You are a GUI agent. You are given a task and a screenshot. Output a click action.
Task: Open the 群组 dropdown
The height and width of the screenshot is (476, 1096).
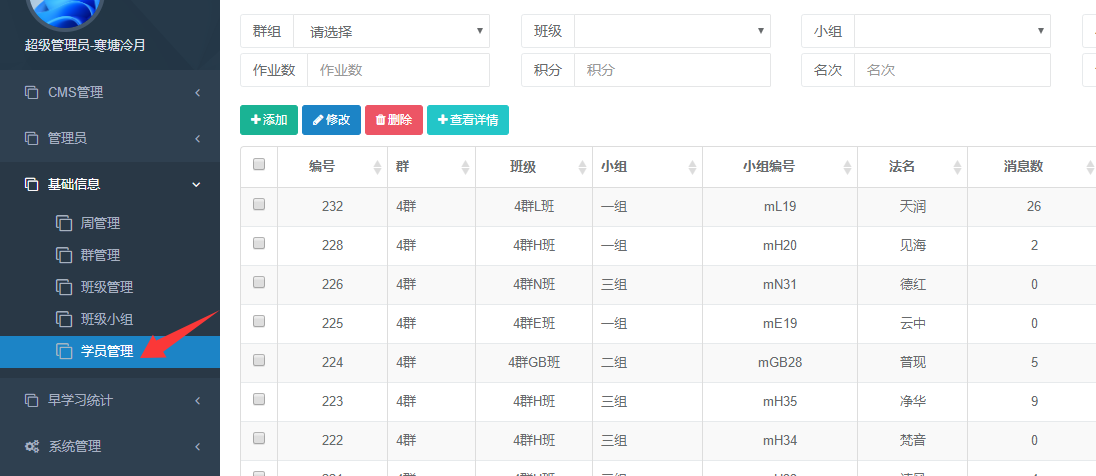(x=391, y=31)
